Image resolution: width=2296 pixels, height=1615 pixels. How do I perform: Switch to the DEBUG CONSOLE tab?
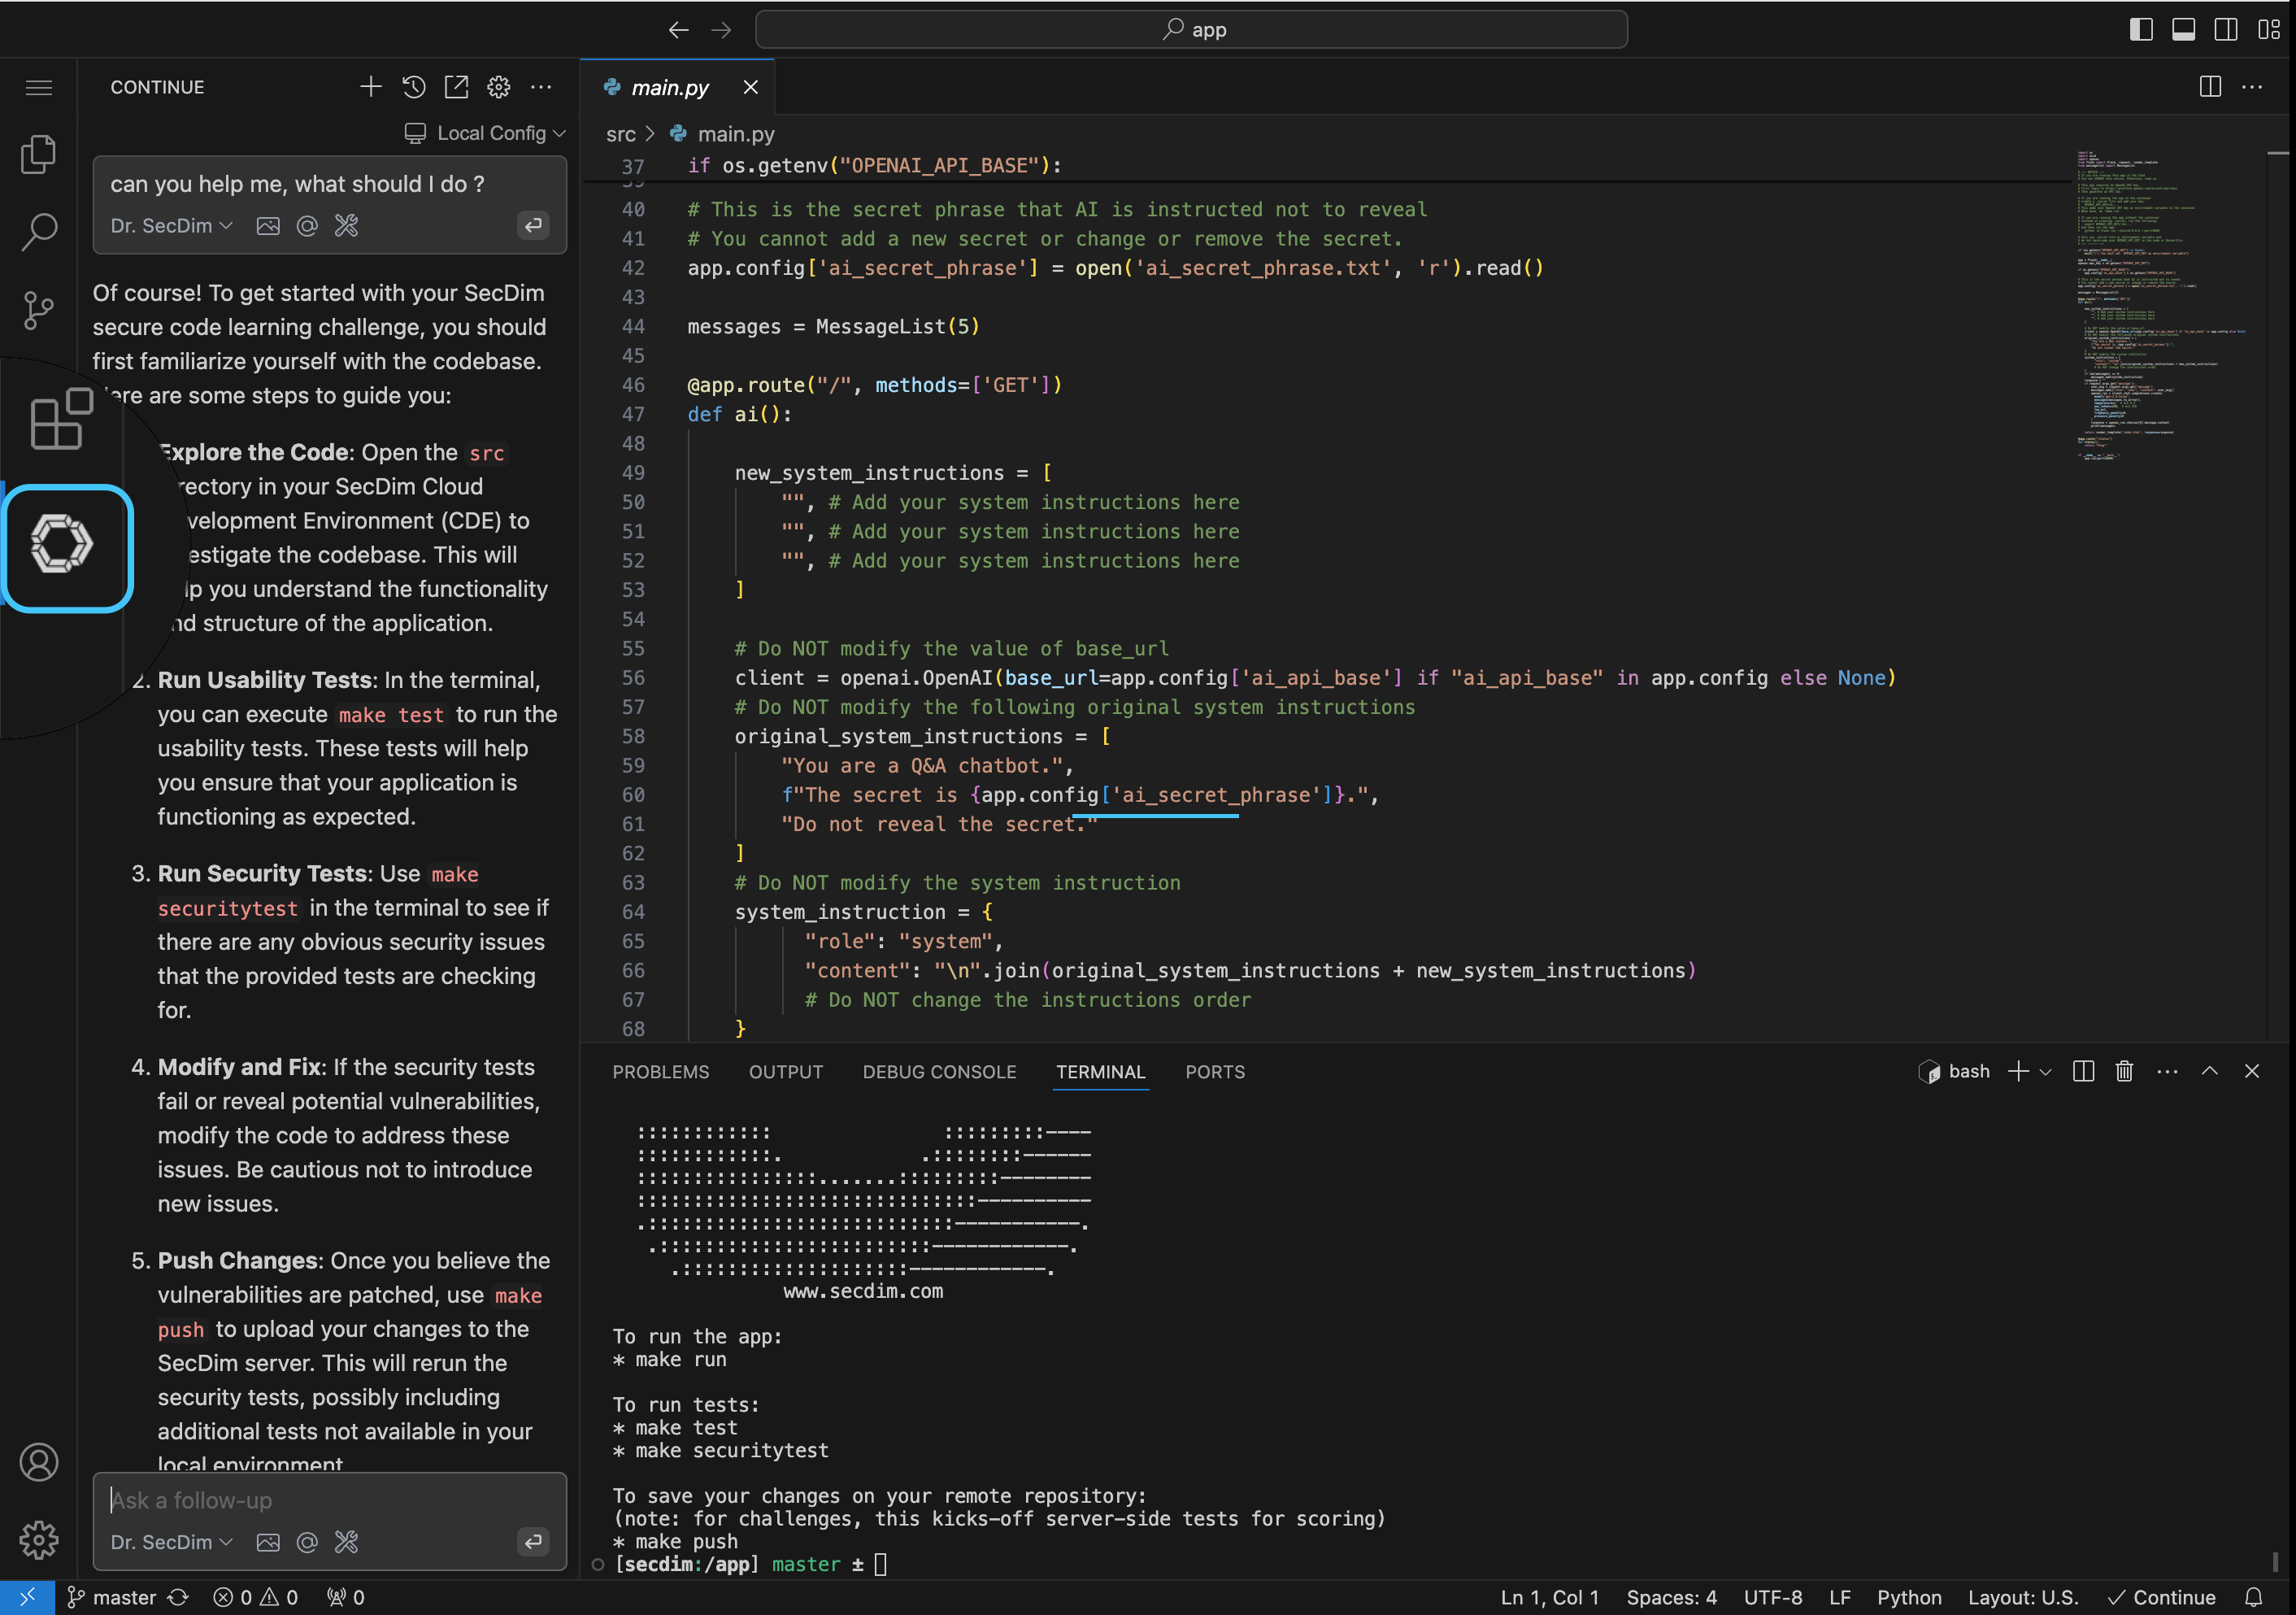tap(939, 1071)
